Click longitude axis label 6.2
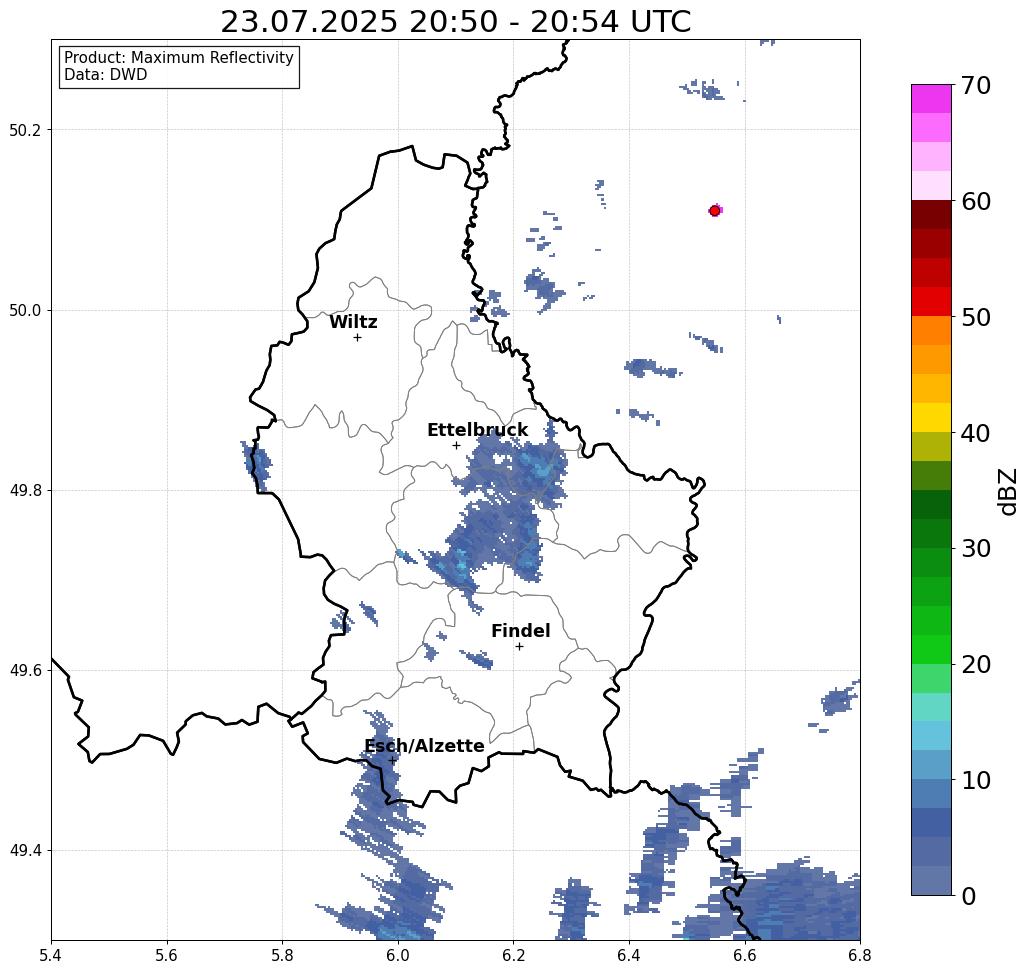Image resolution: width=1029 pixels, height=973 pixels. 513,955
